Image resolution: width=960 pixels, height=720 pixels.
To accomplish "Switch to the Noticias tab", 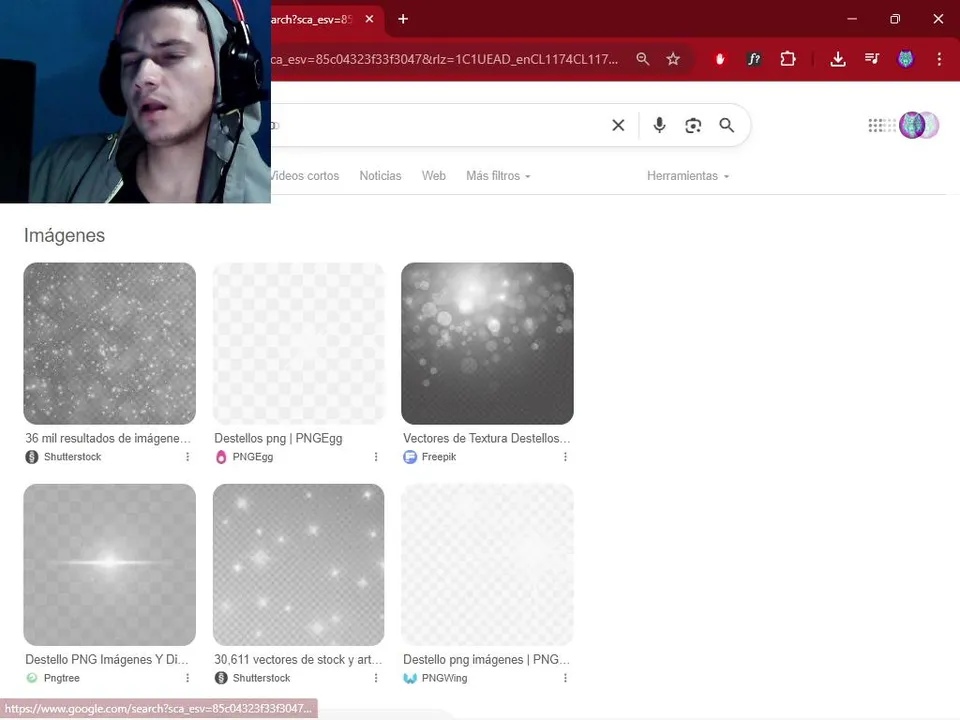I will [x=380, y=176].
